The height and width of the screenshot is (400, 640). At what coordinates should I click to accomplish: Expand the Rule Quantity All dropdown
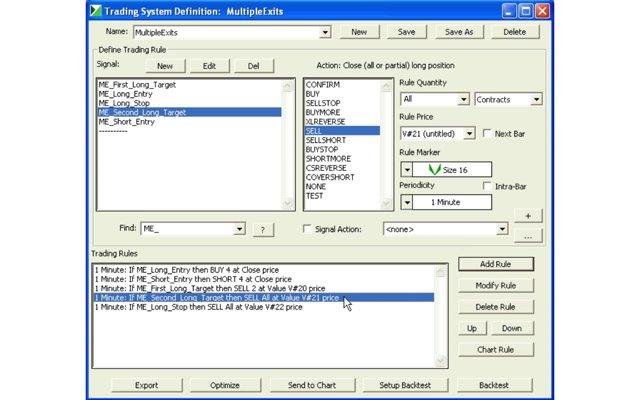point(463,99)
